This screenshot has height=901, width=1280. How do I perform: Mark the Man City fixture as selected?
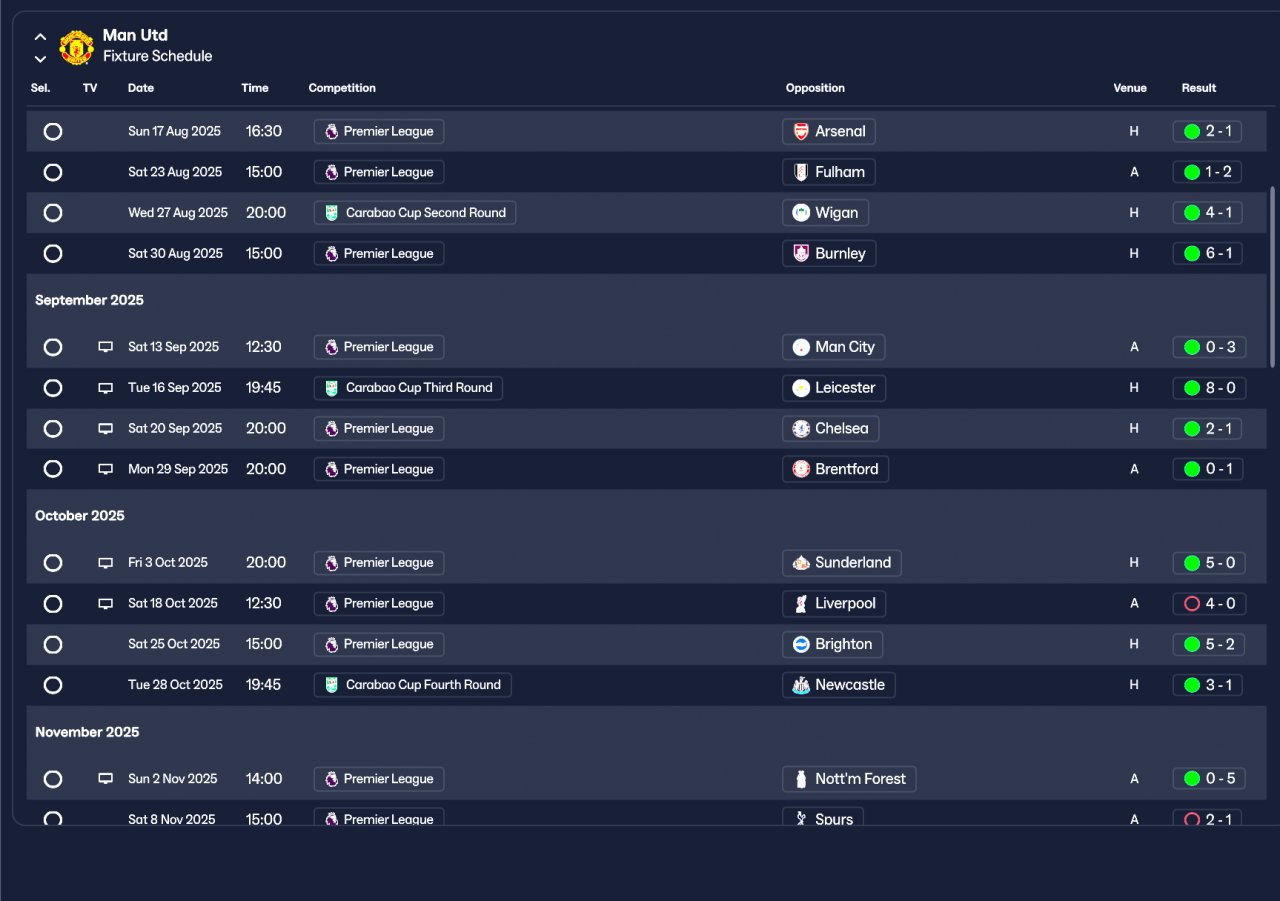53,347
